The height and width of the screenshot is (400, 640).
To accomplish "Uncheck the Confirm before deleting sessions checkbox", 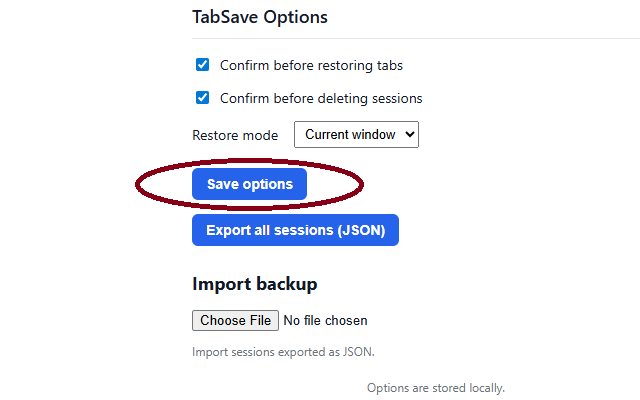I will [202, 98].
